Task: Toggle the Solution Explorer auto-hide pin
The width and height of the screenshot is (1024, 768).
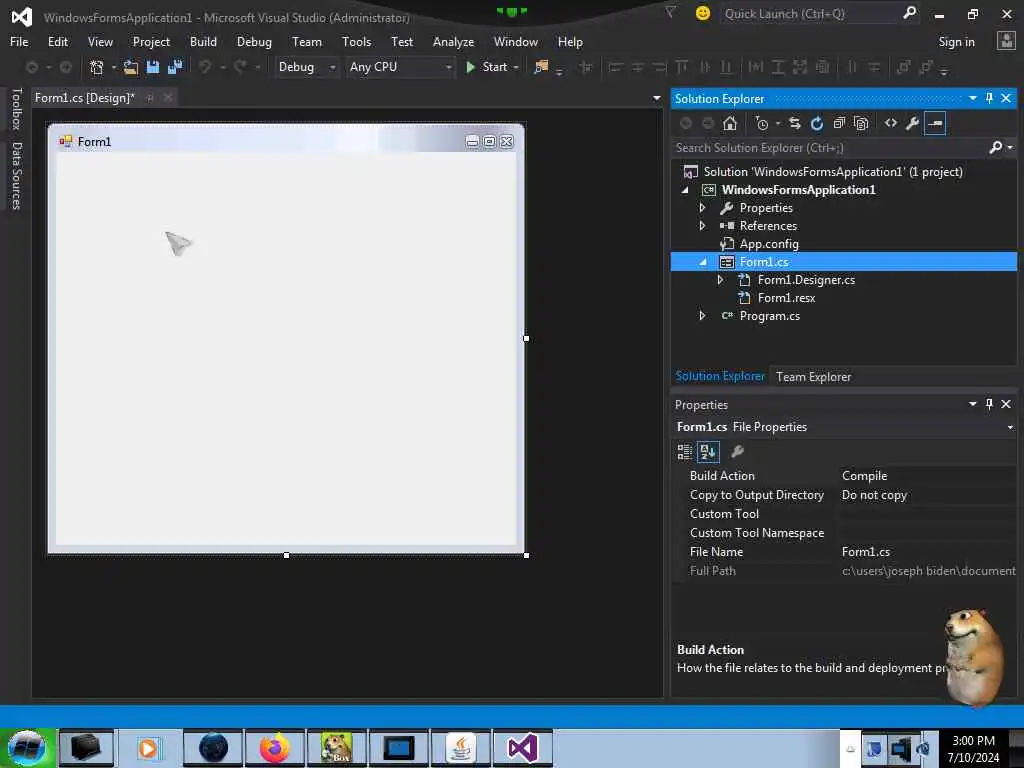Action: pyautogui.click(x=989, y=98)
